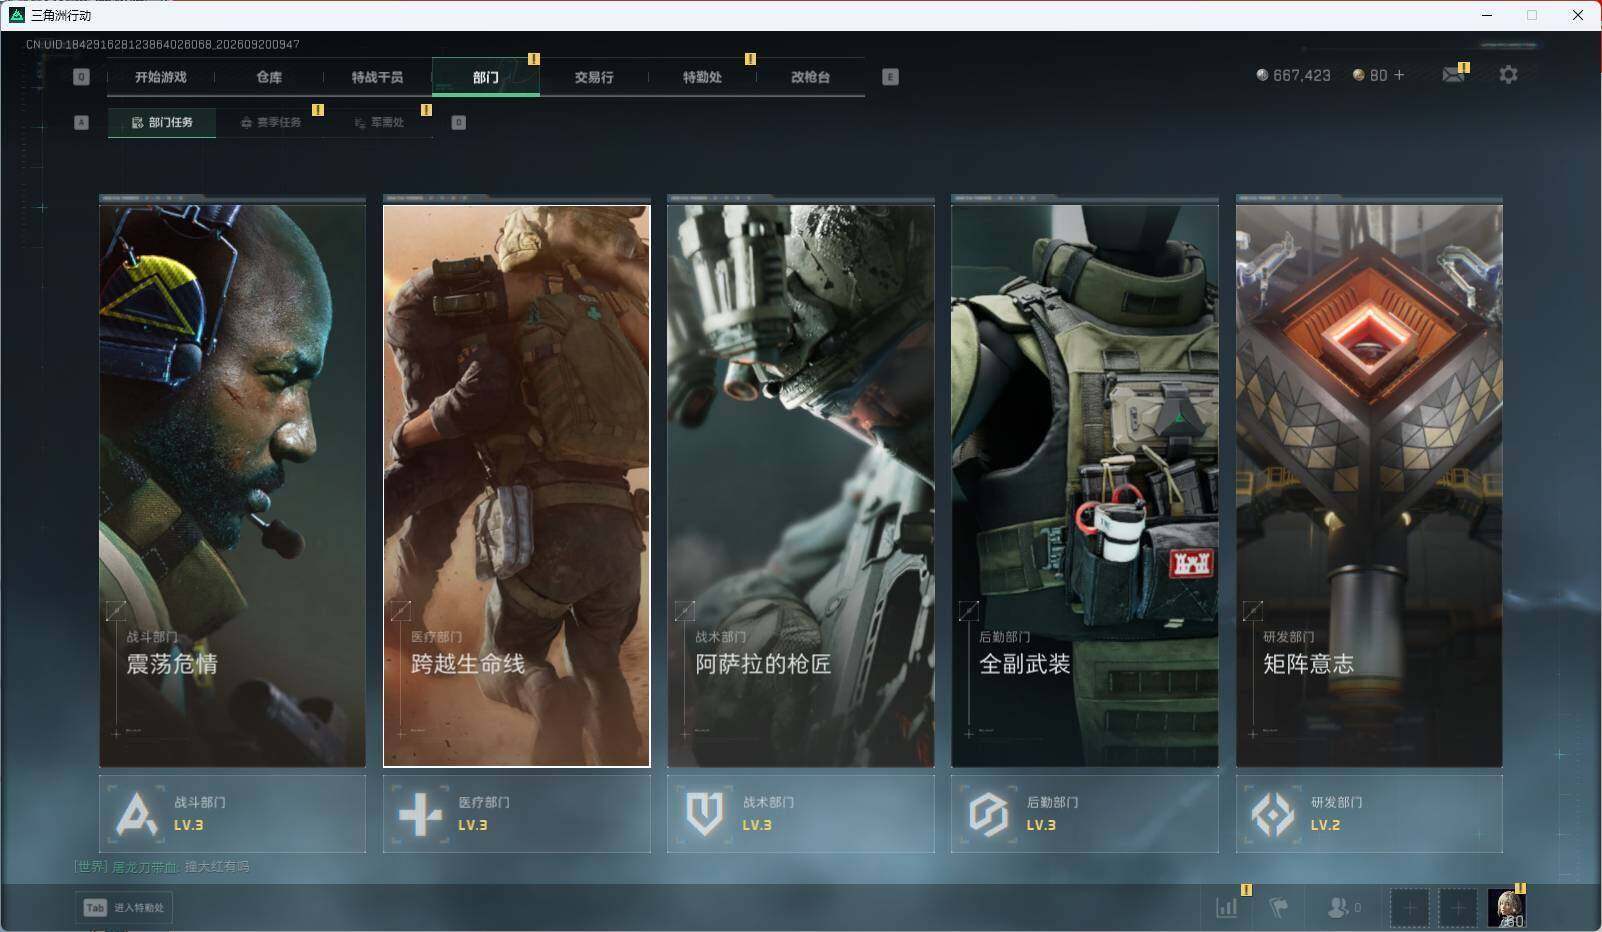Click the 后勤部门 LV.3 panel
Image resolution: width=1602 pixels, height=932 pixels.
tap(1085, 814)
